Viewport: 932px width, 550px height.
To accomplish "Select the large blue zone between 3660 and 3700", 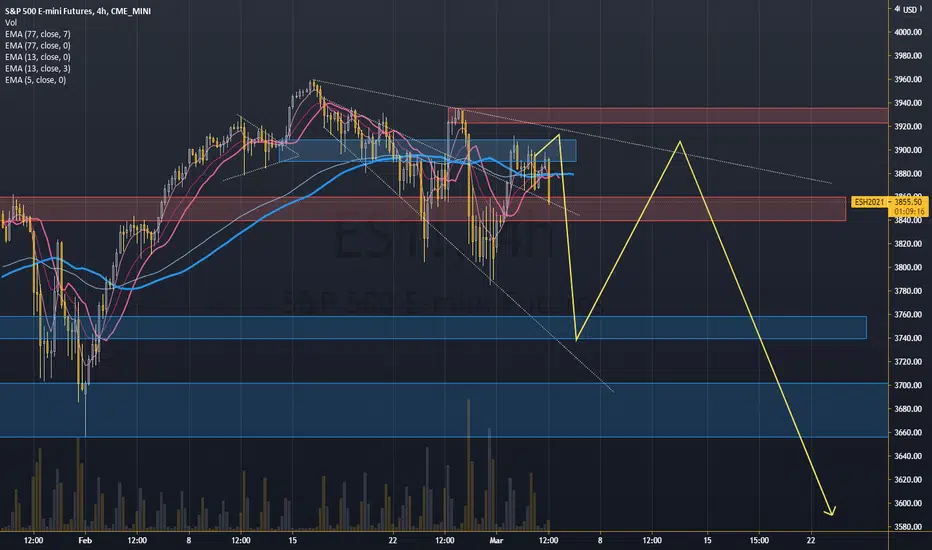I will (444, 410).
